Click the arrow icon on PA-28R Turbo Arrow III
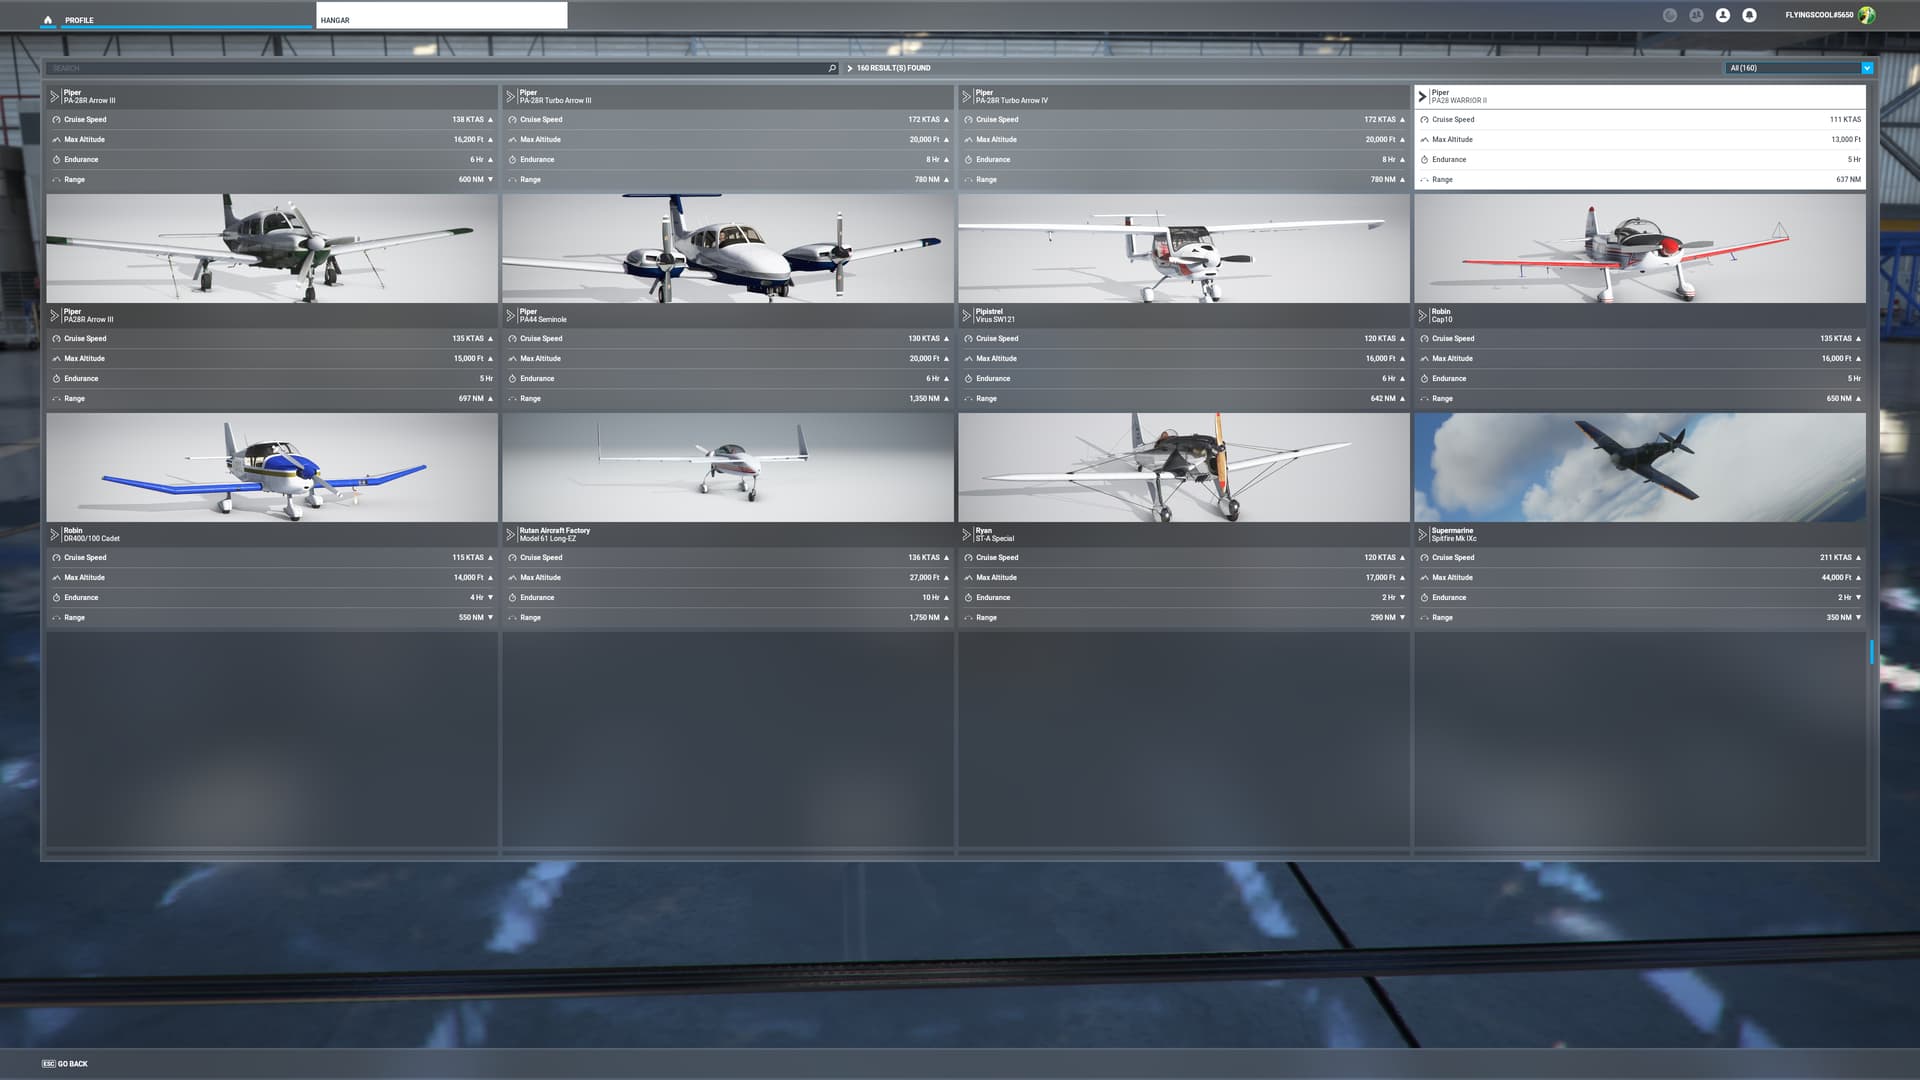This screenshot has height=1080, width=1920. [x=510, y=97]
